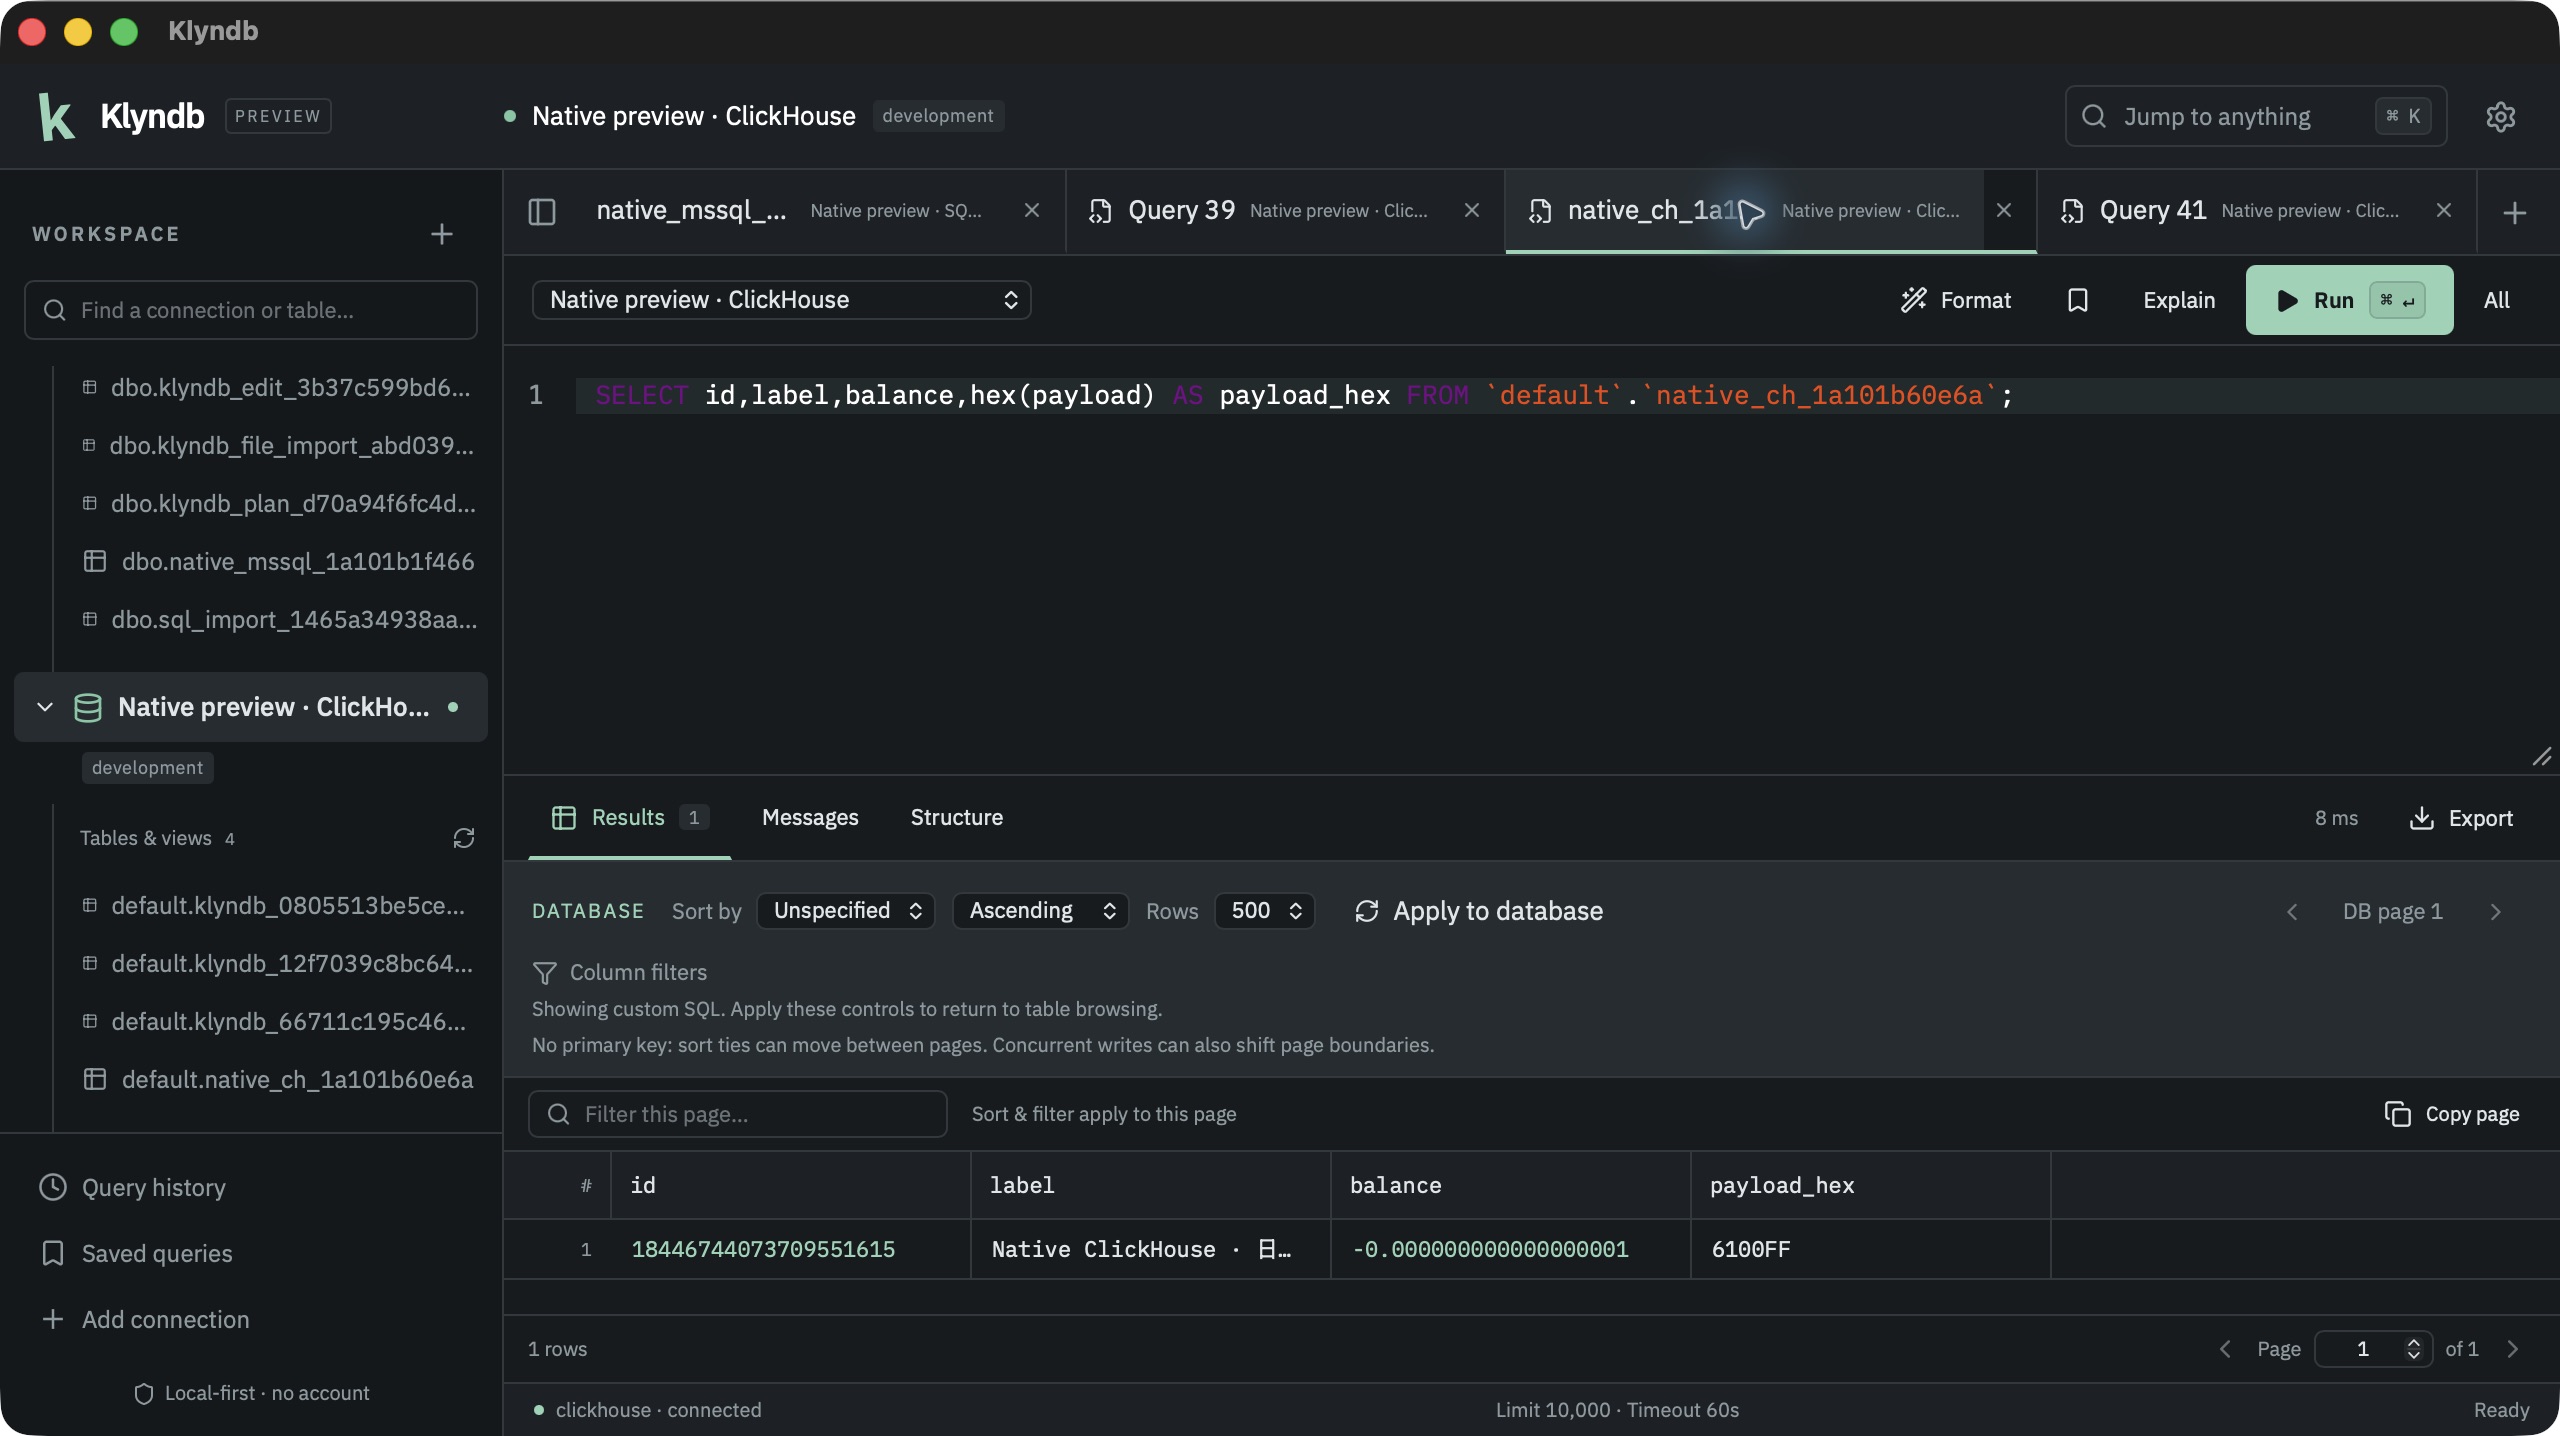Select default.native_ch_1a101b60e6a table

(278, 1079)
